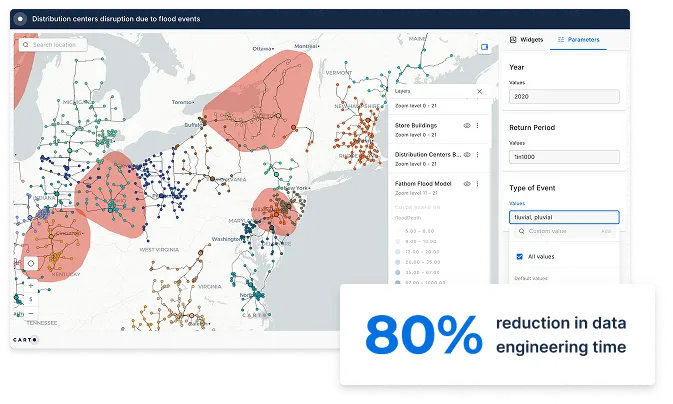The height and width of the screenshot is (404, 673).
Task: Click the Custom value search field
Action: (x=560, y=231)
